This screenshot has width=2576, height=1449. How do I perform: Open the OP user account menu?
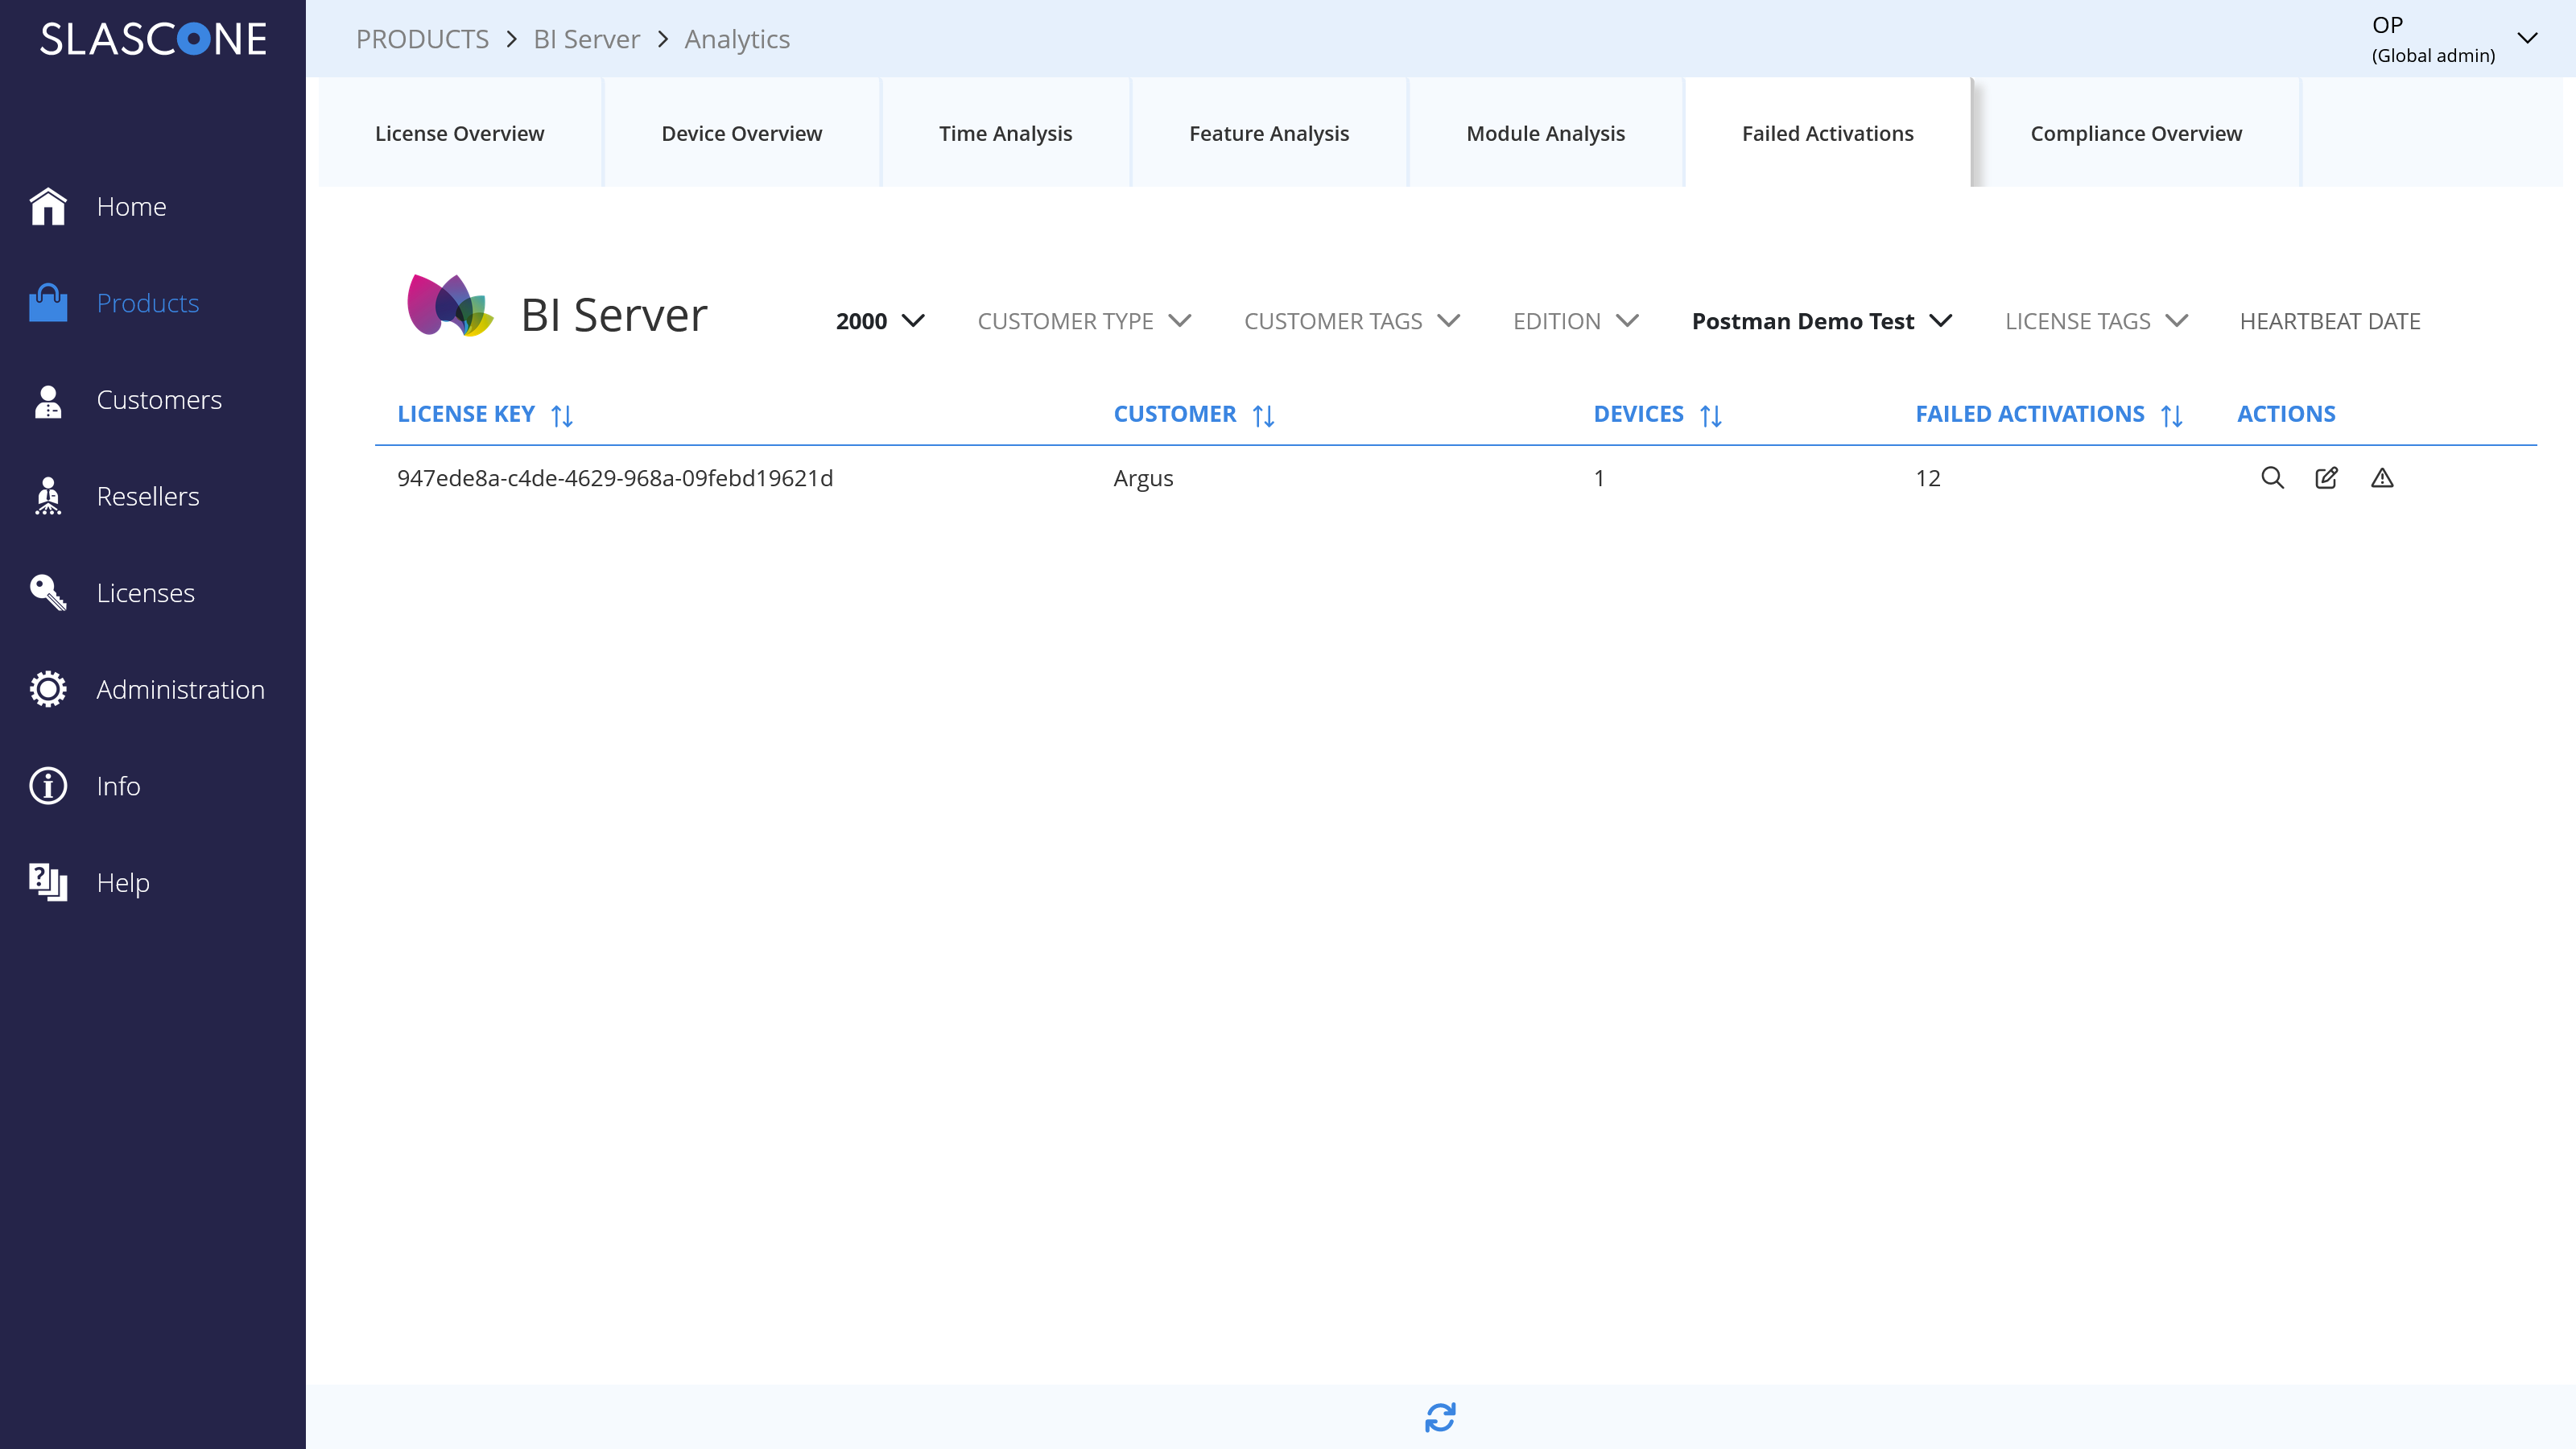2454,39
